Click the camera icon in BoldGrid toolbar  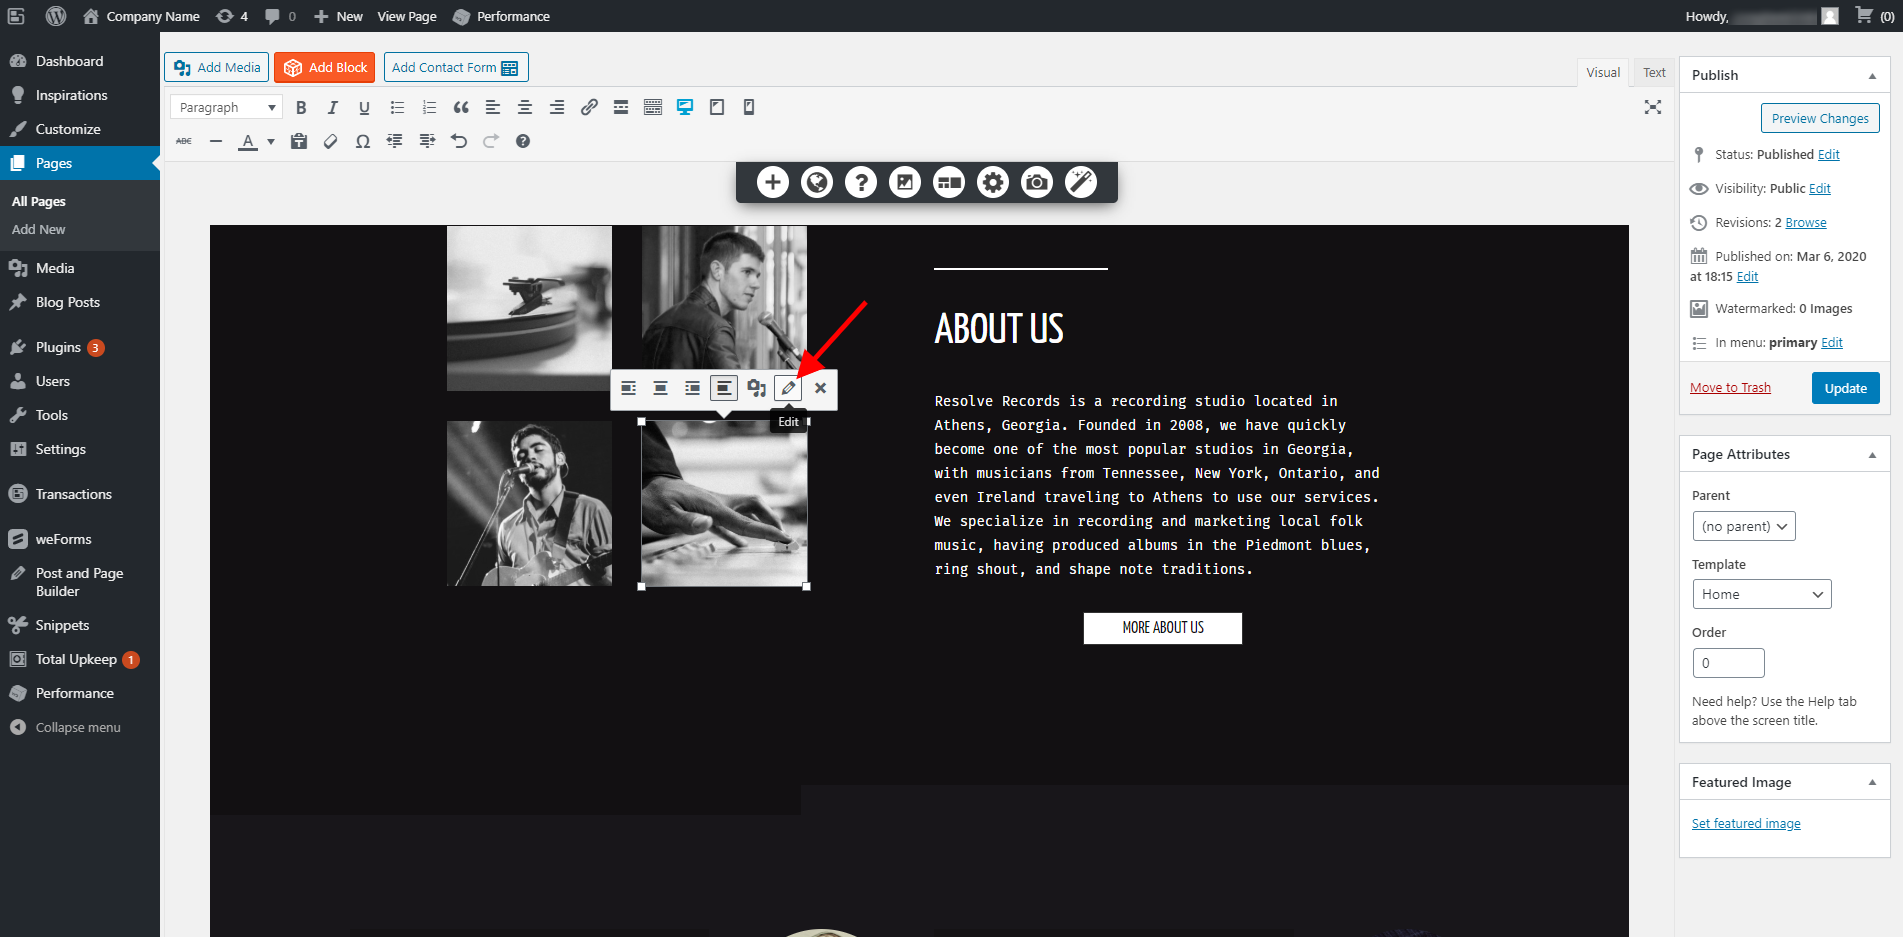coord(1037,182)
